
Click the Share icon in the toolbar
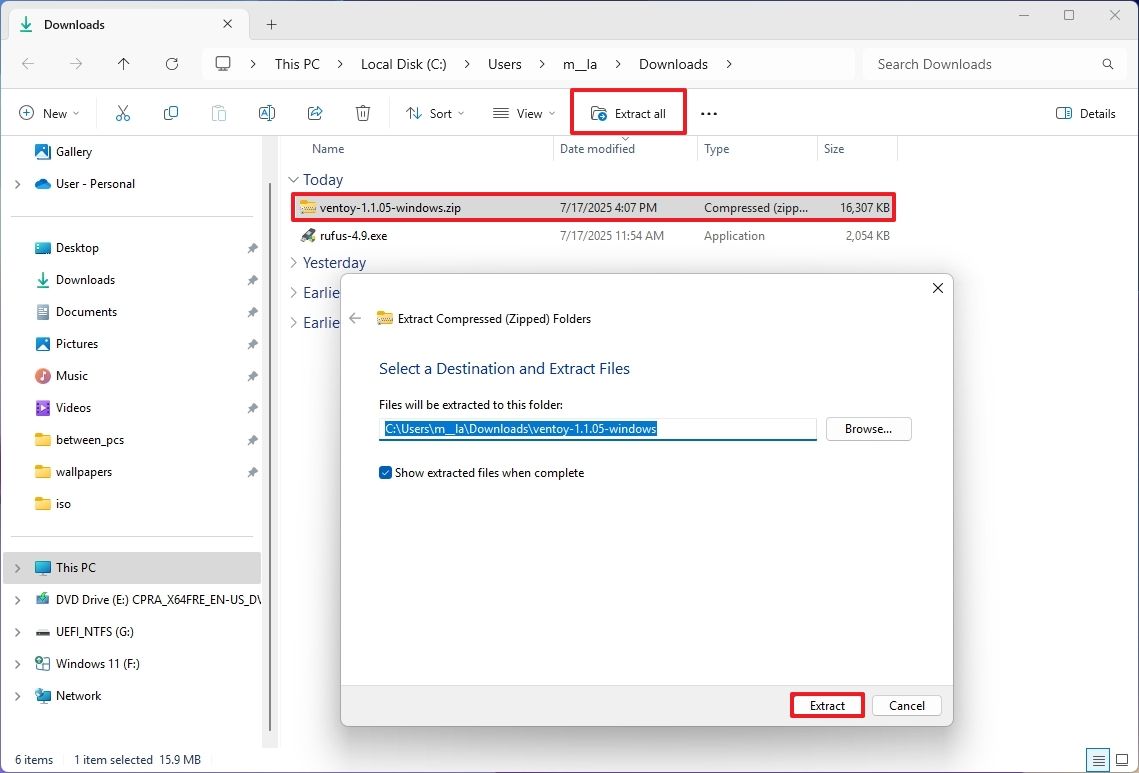314,113
